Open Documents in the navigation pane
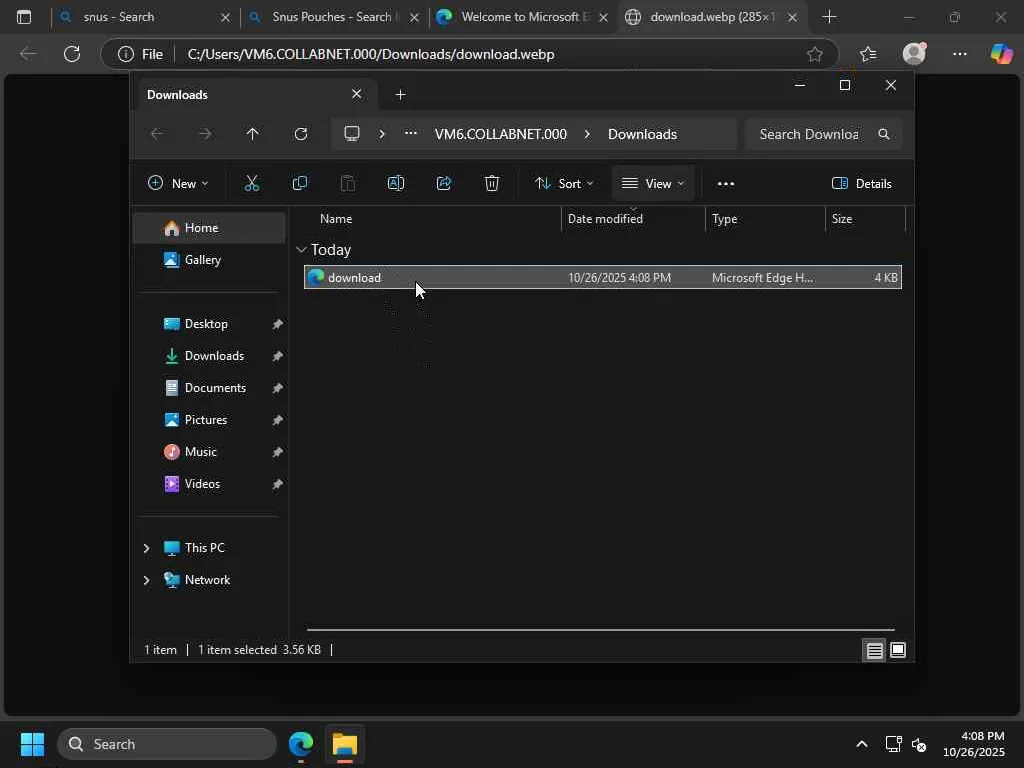Viewport: 1024px width, 768px height. (214, 388)
